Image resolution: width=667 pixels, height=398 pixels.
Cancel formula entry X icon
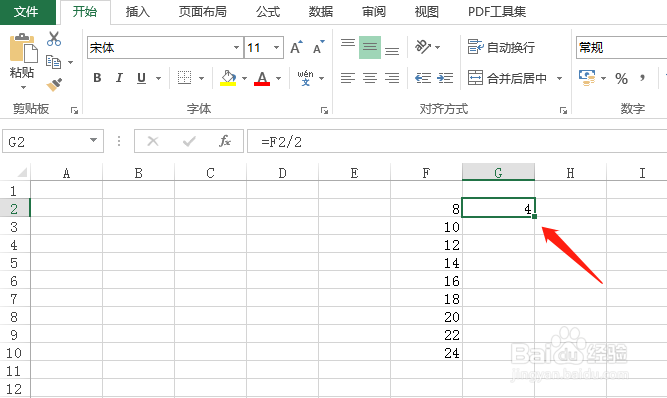click(153, 141)
